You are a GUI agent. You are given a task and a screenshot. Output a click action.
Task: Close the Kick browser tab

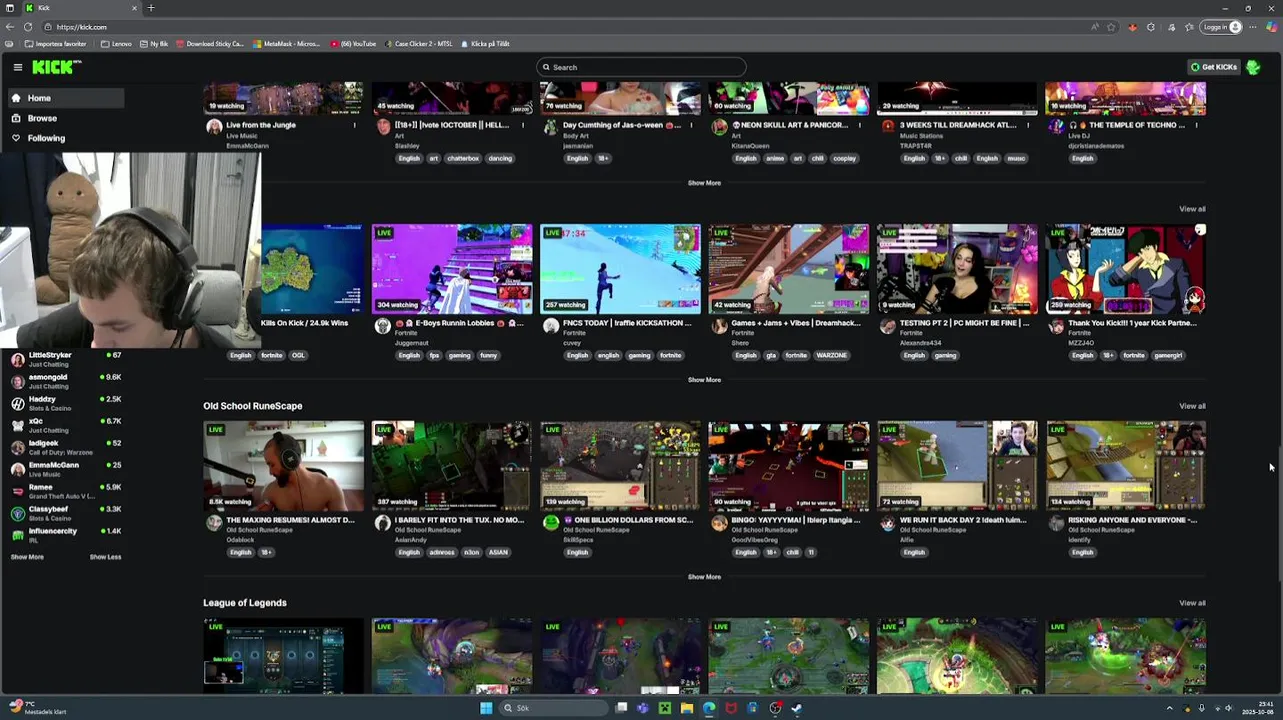[x=136, y=8]
